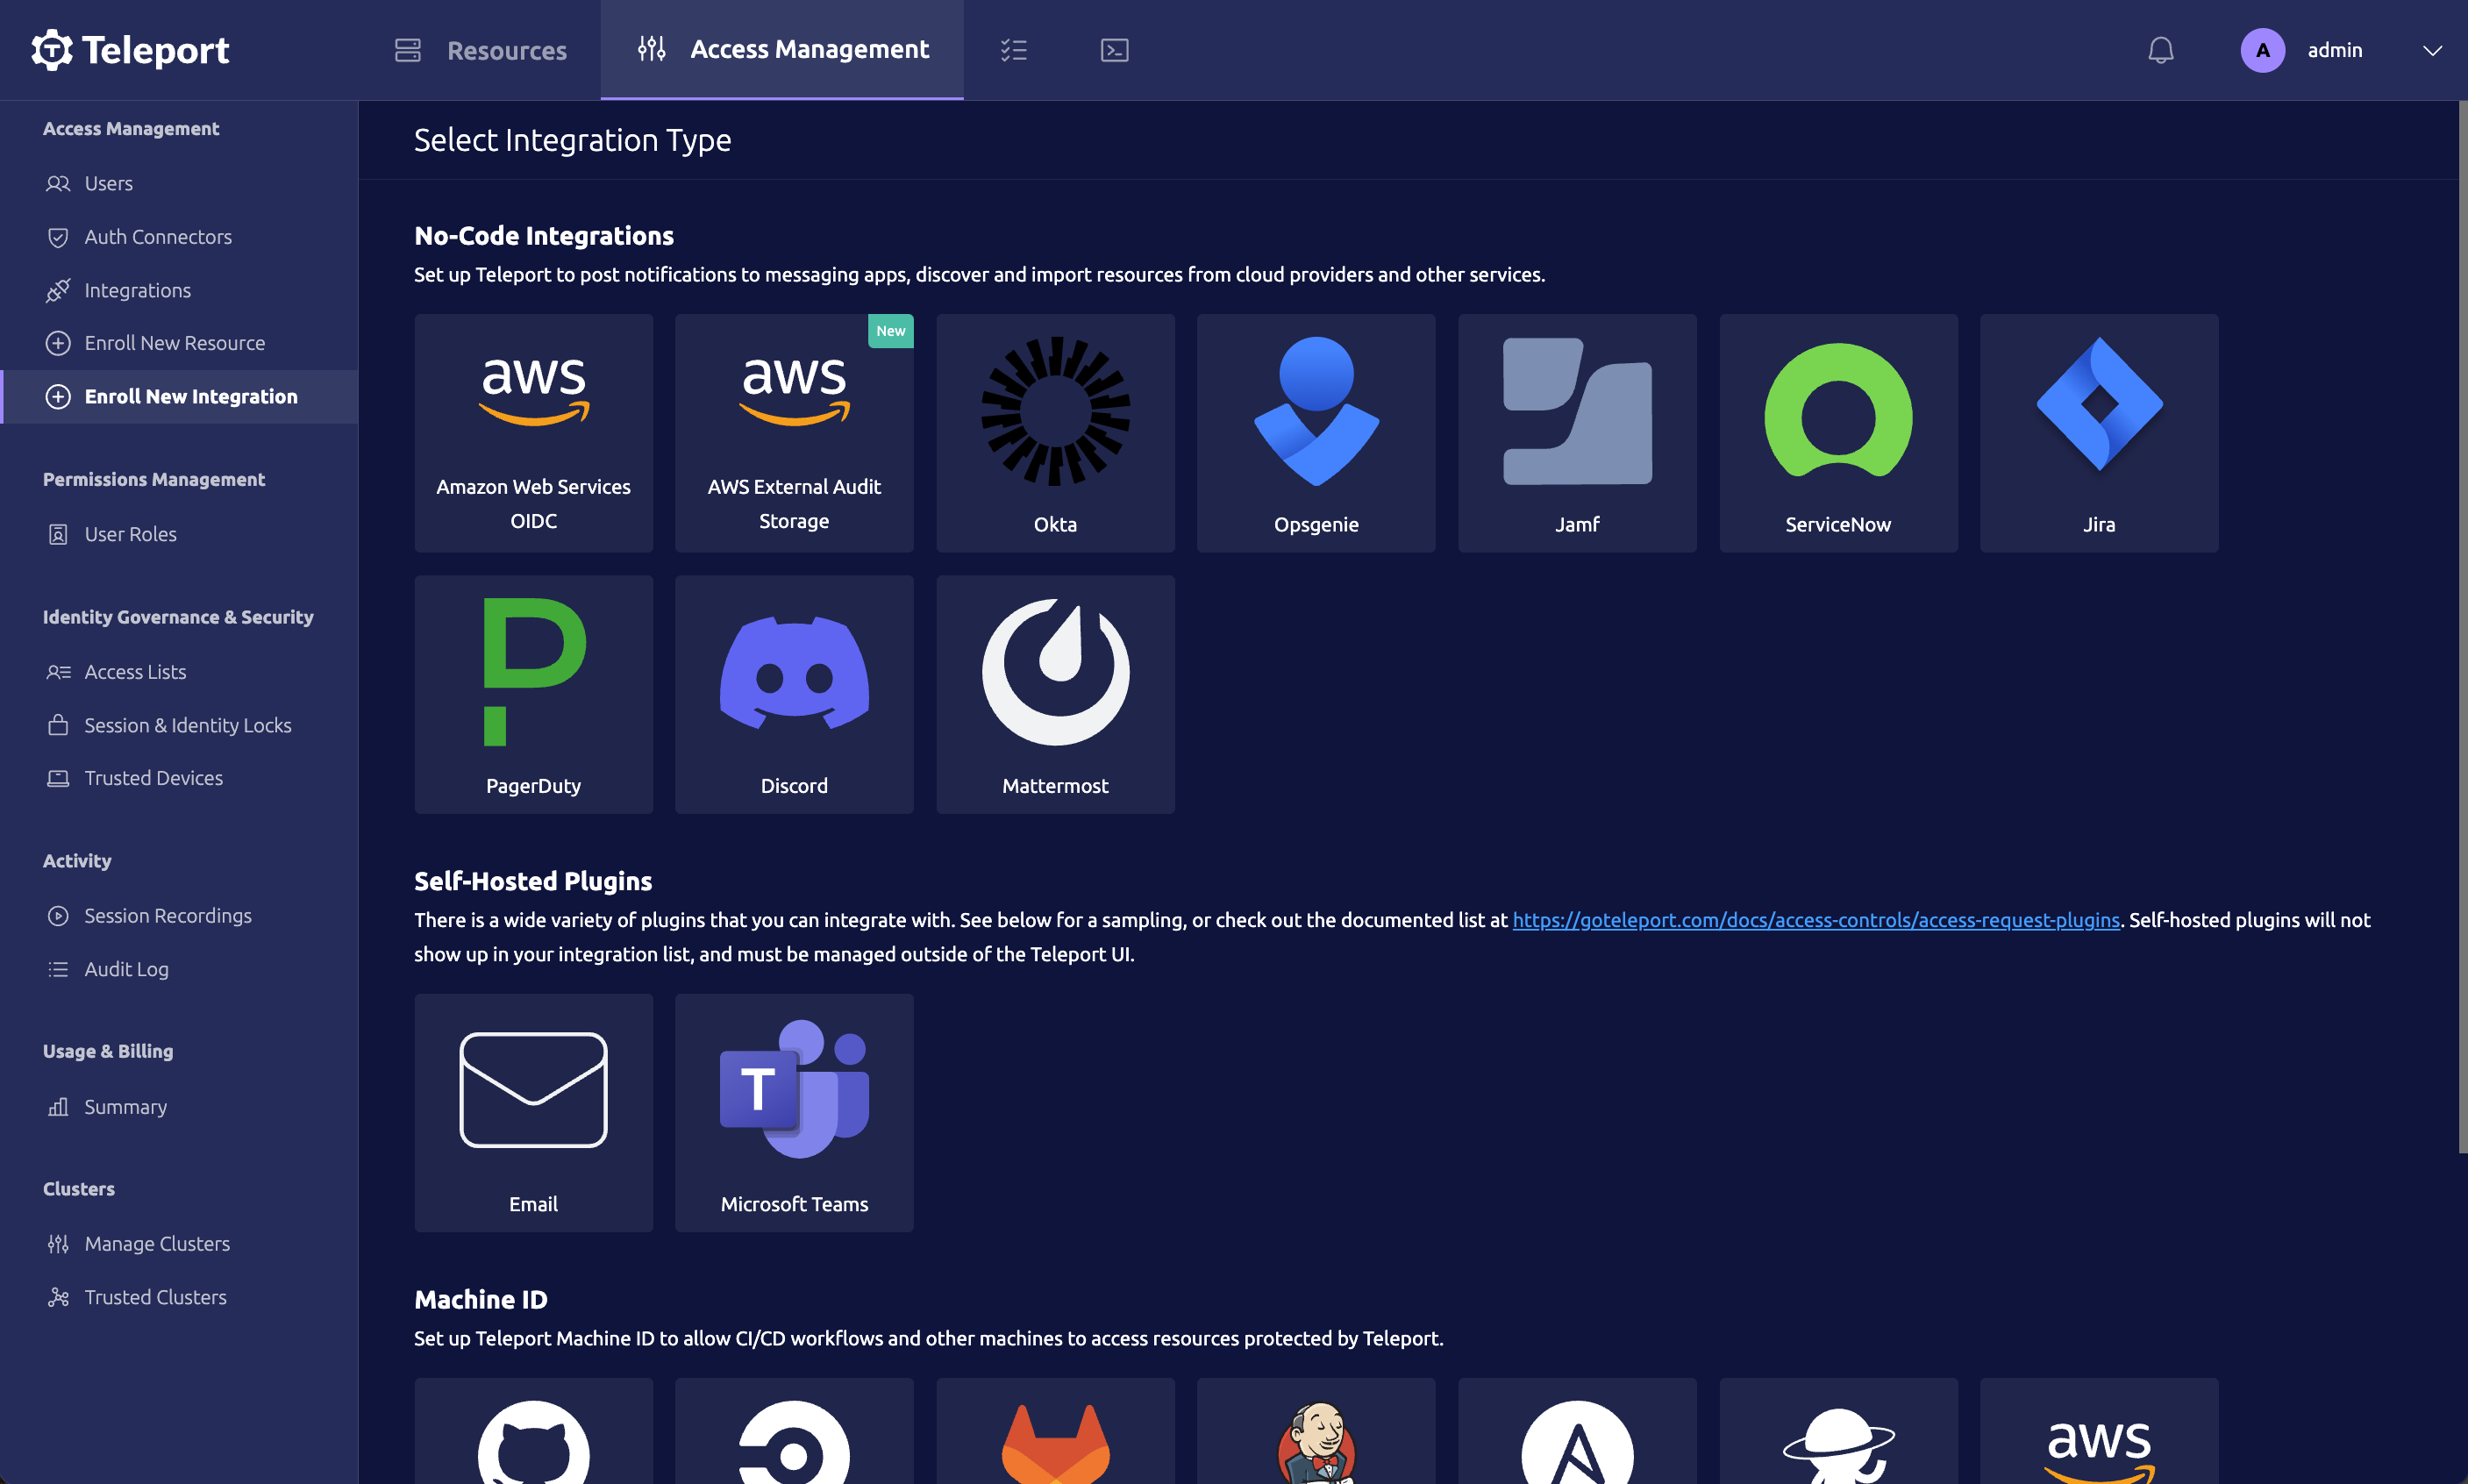
Task: Select the PagerDuty integration
Action: [534, 694]
